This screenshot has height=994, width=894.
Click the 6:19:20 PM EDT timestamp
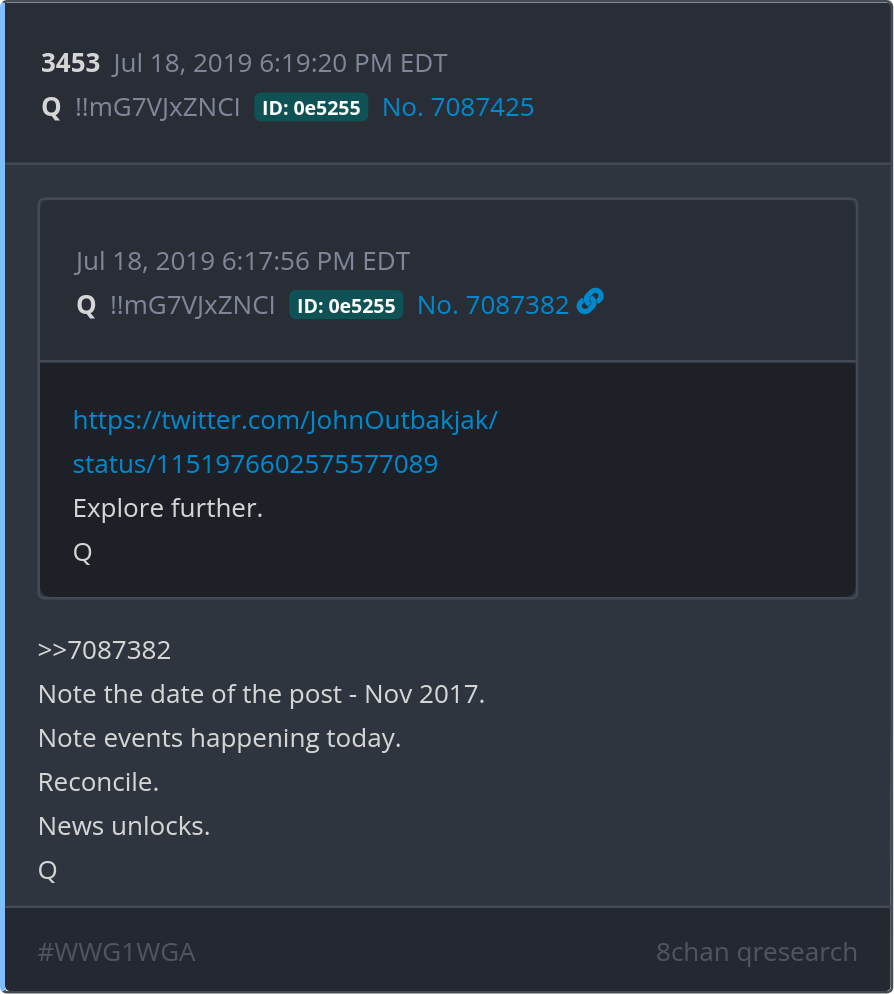(x=280, y=64)
